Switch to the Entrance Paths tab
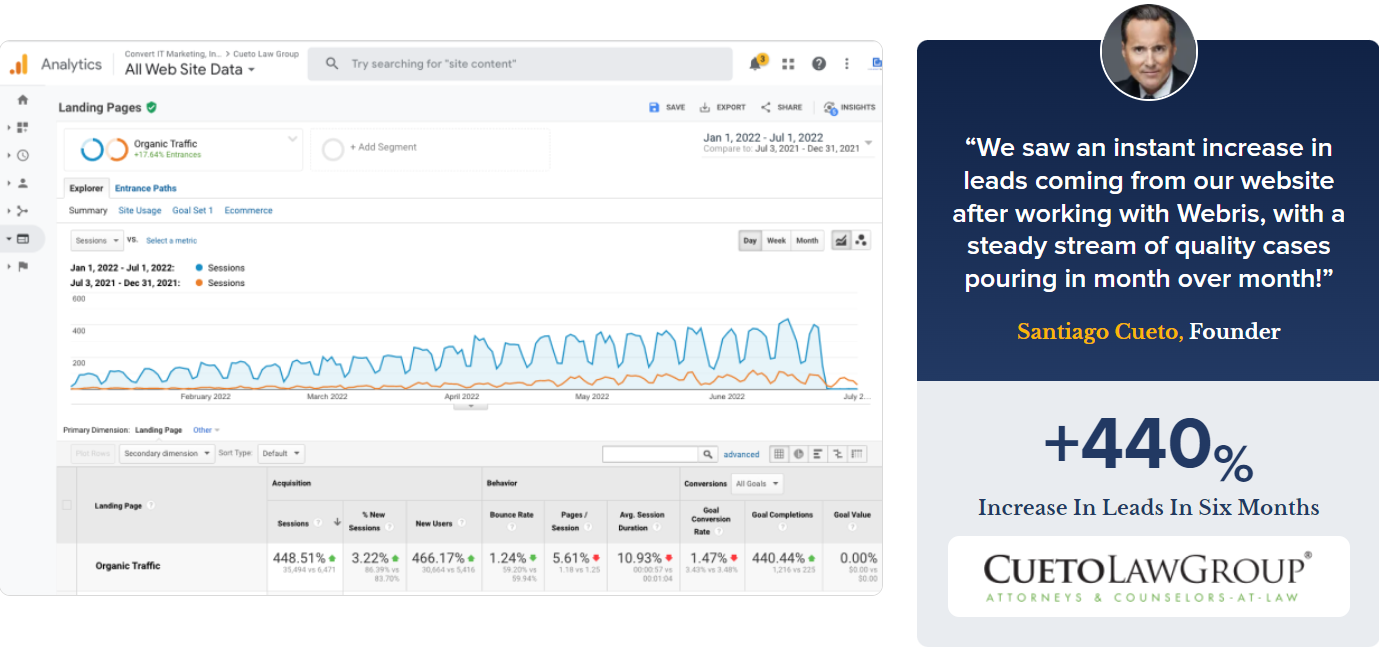The width and height of the screenshot is (1379, 657). (145, 188)
